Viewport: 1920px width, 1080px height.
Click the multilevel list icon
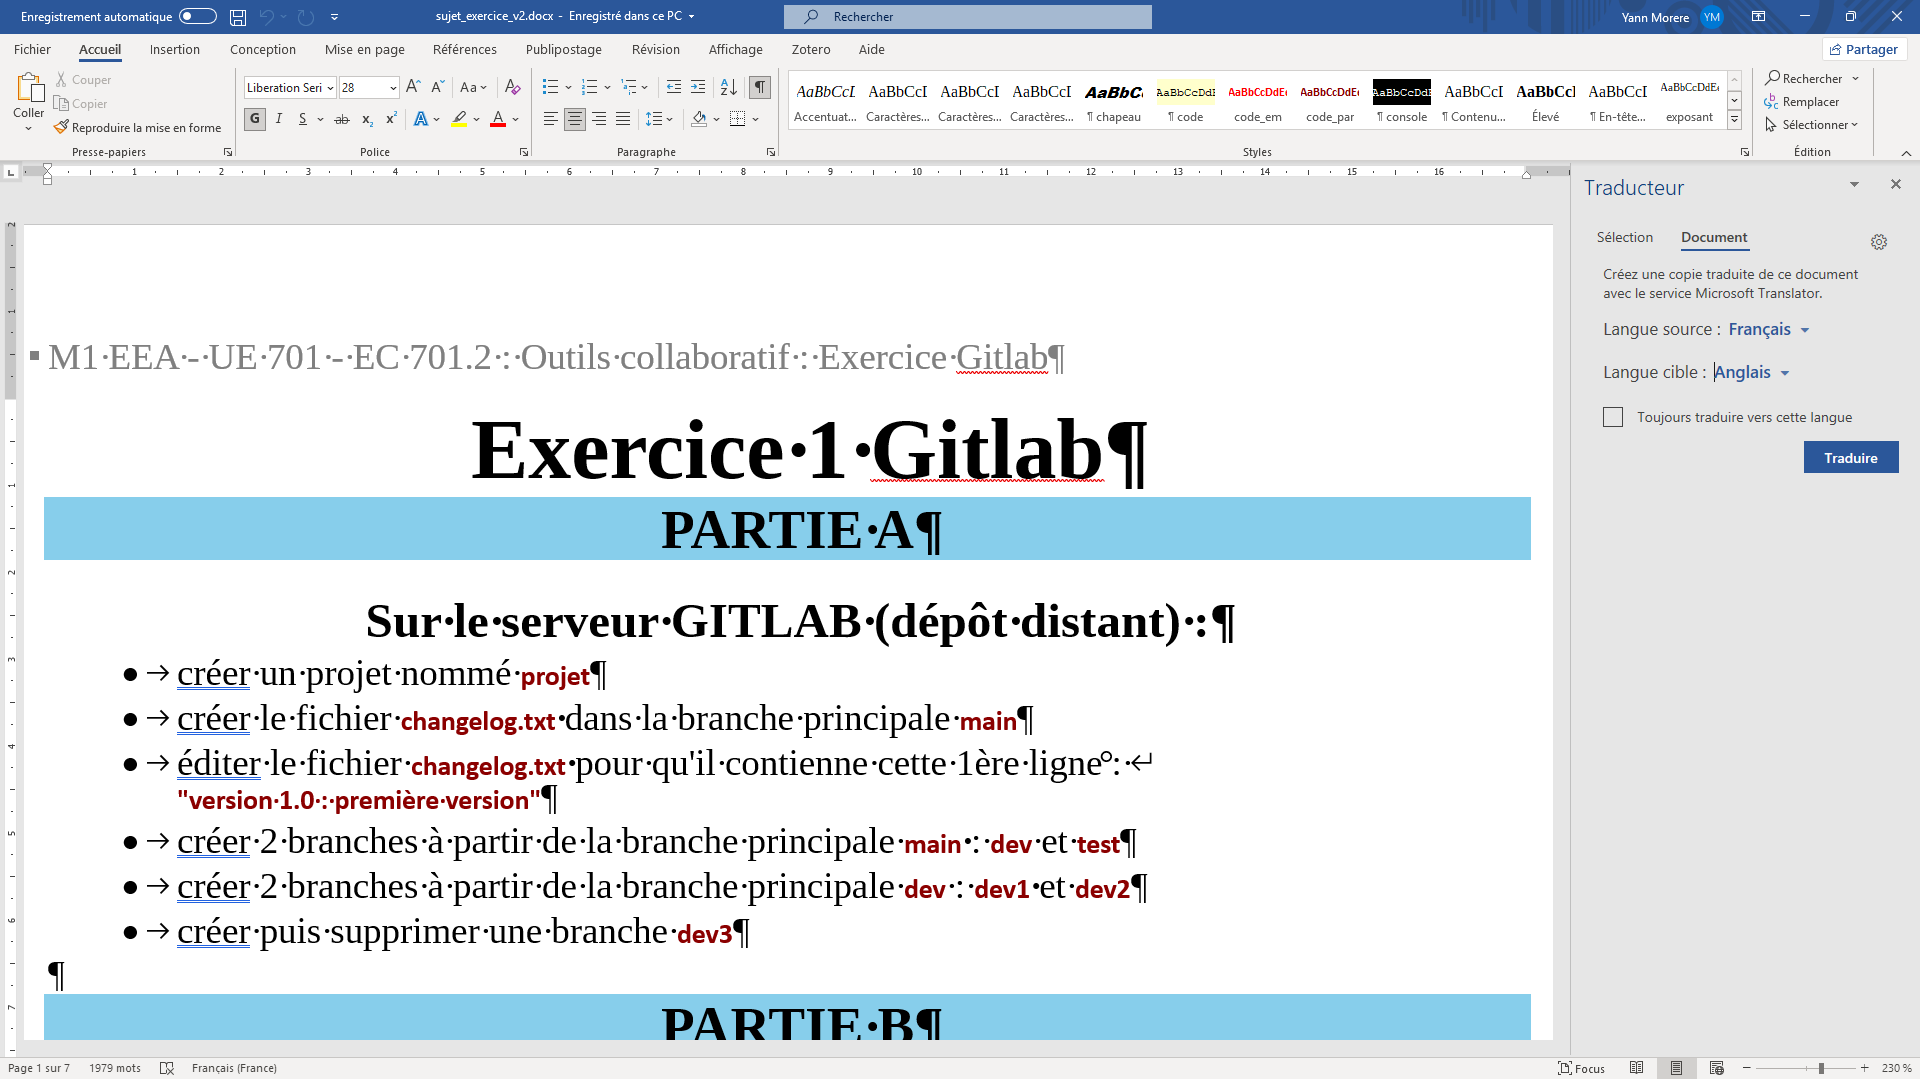click(629, 88)
